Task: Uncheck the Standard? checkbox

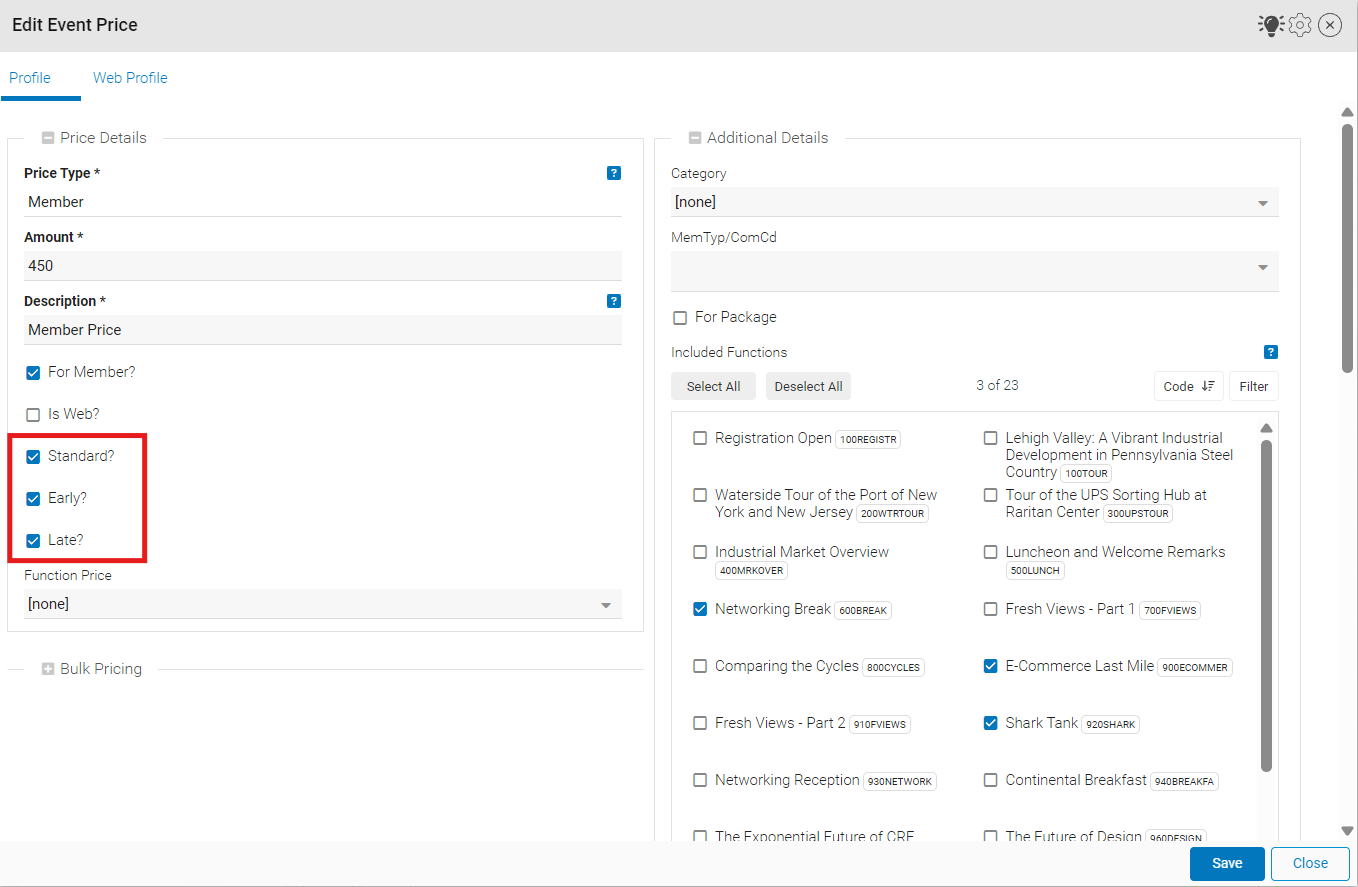Action: coord(33,457)
